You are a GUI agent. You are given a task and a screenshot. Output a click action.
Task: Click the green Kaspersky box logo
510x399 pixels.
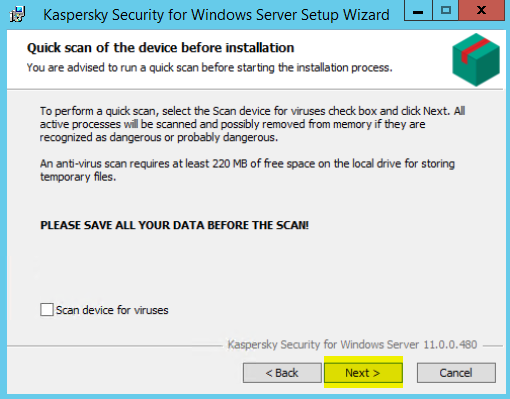(476, 60)
